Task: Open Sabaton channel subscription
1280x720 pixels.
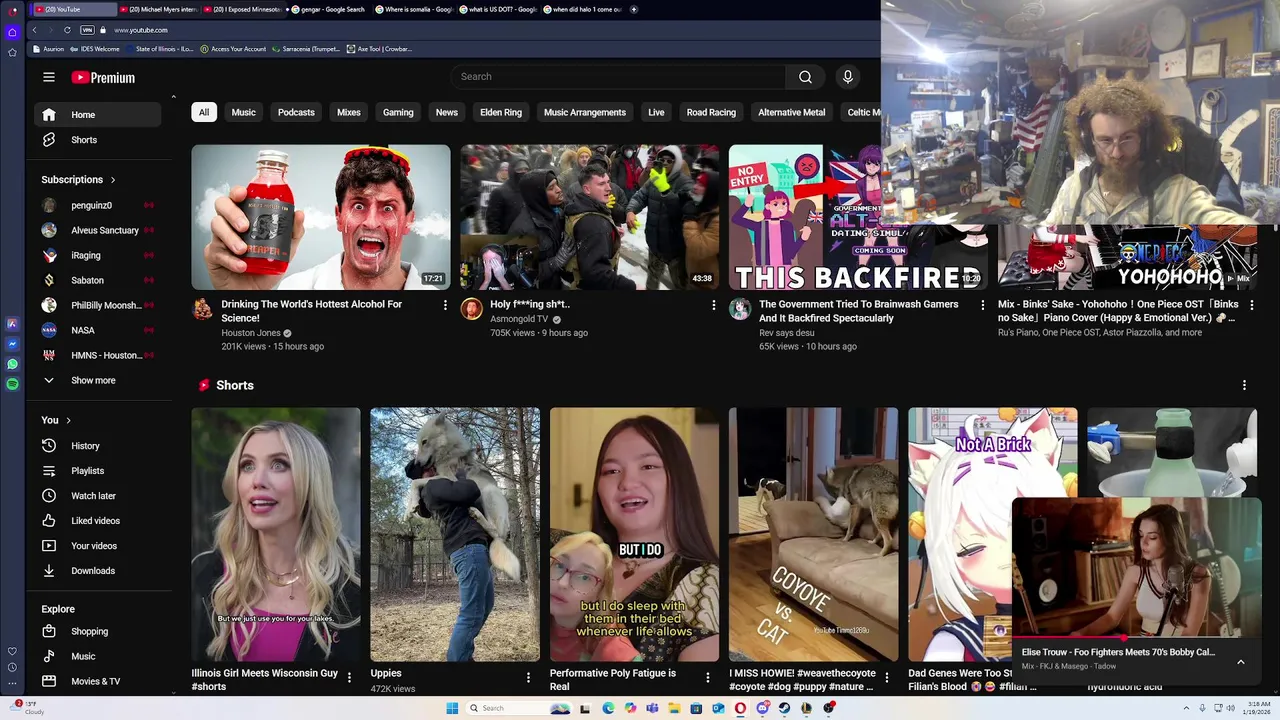Action: (x=98, y=280)
